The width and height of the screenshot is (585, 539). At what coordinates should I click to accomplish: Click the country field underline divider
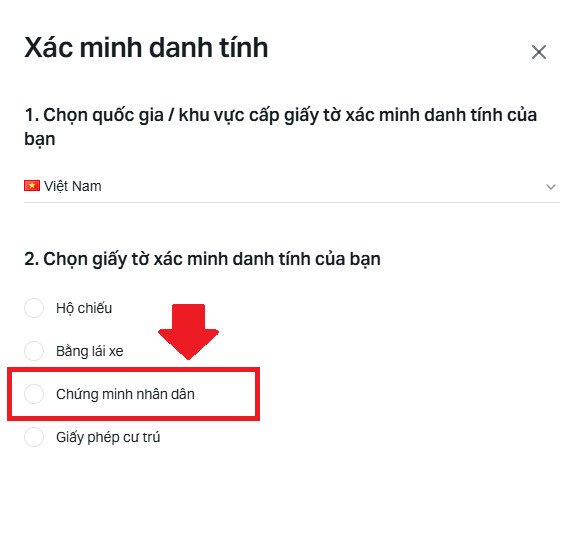(x=292, y=202)
